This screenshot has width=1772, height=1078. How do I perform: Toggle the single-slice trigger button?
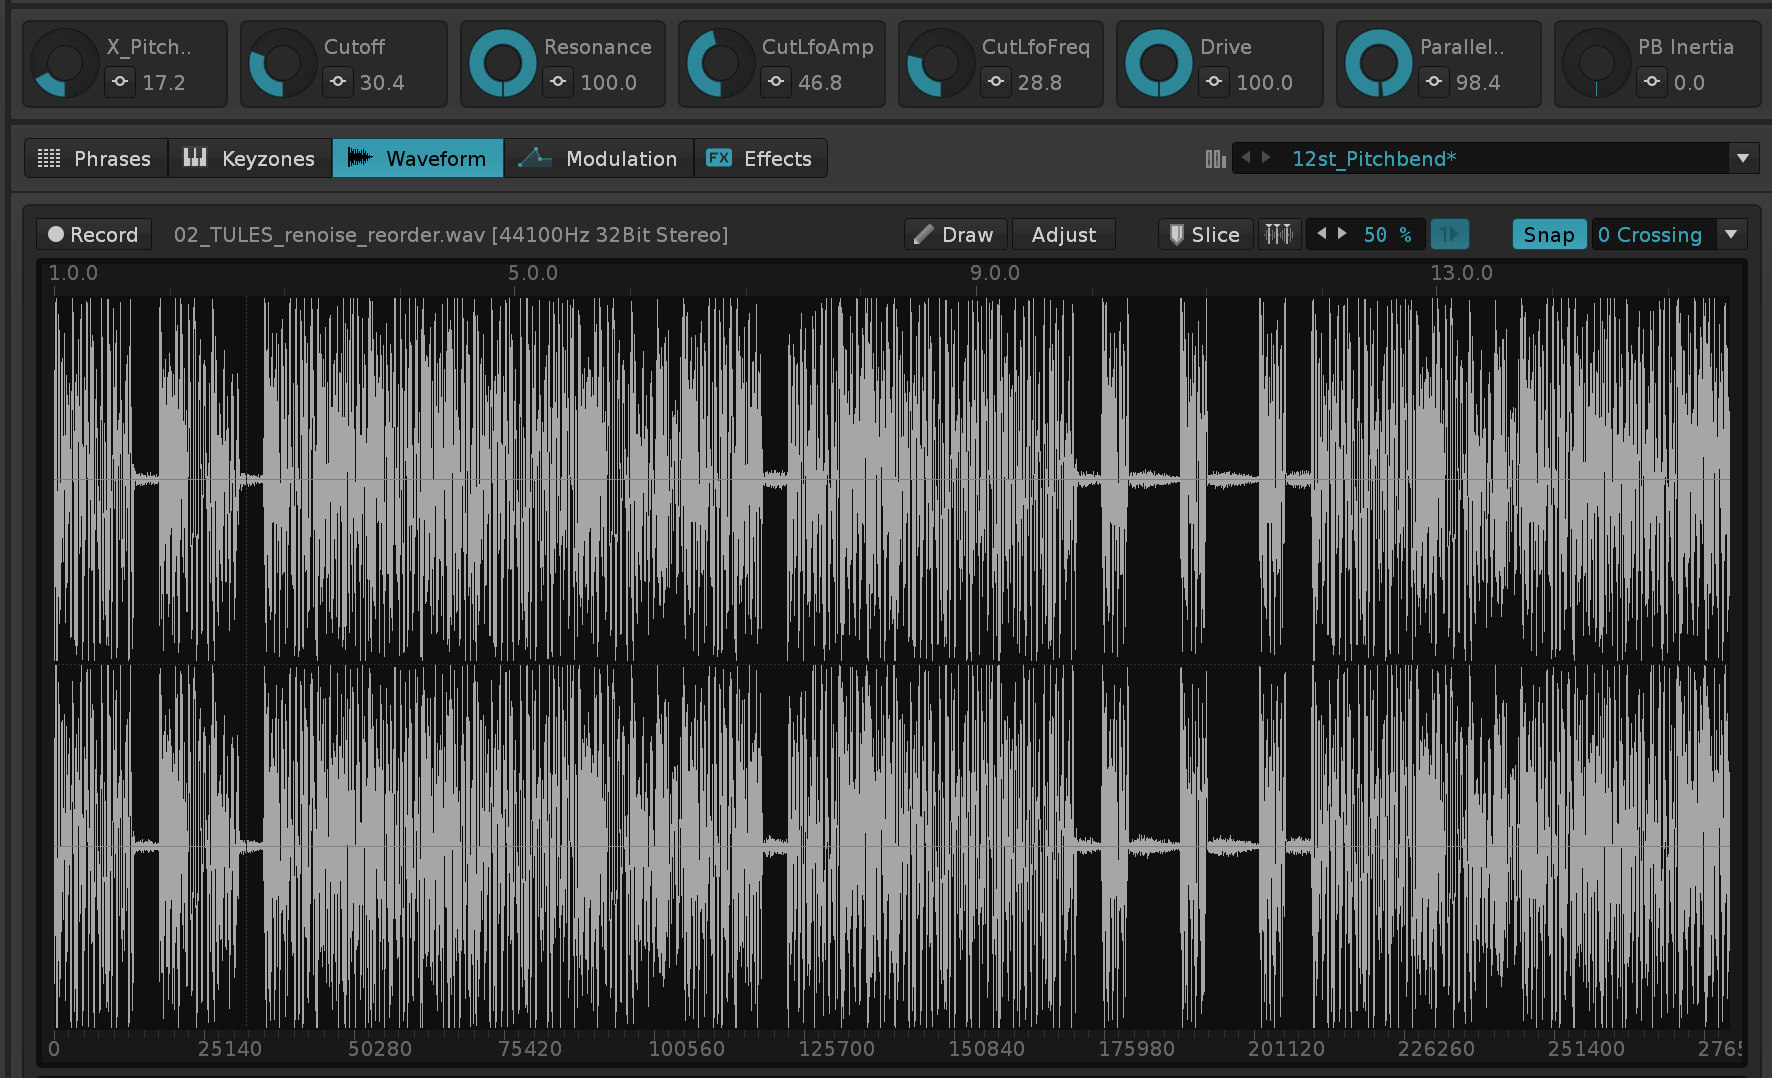coord(1449,234)
